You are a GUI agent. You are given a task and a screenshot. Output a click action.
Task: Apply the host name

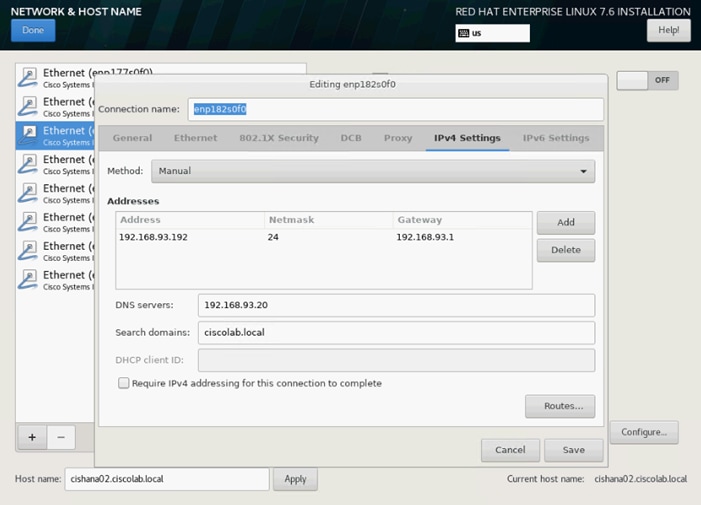[x=296, y=479]
